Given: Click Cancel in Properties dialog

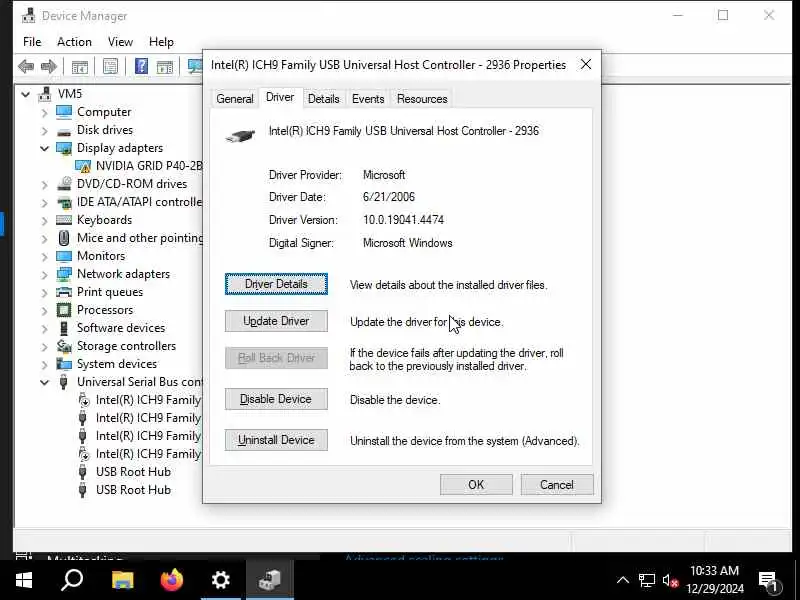Looking at the screenshot, I should (557, 485).
